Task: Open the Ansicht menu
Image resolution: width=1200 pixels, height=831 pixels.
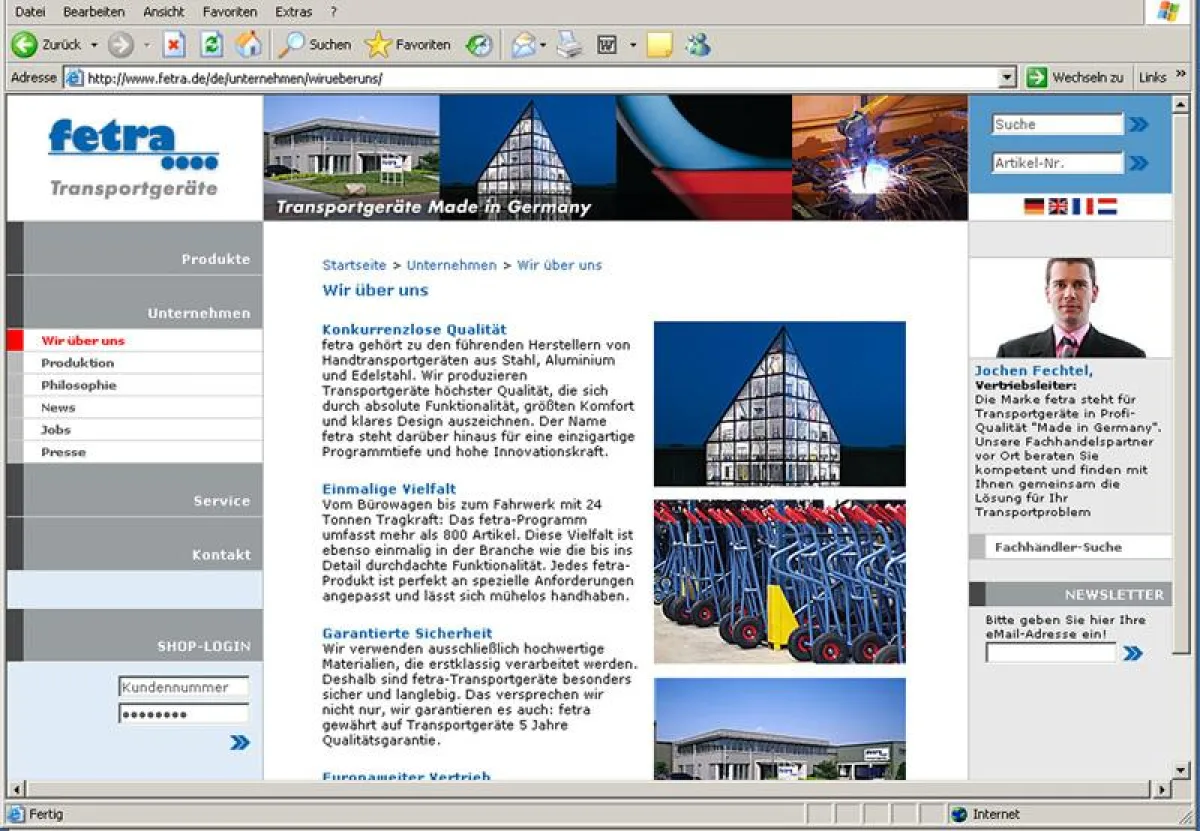Action: (x=163, y=12)
